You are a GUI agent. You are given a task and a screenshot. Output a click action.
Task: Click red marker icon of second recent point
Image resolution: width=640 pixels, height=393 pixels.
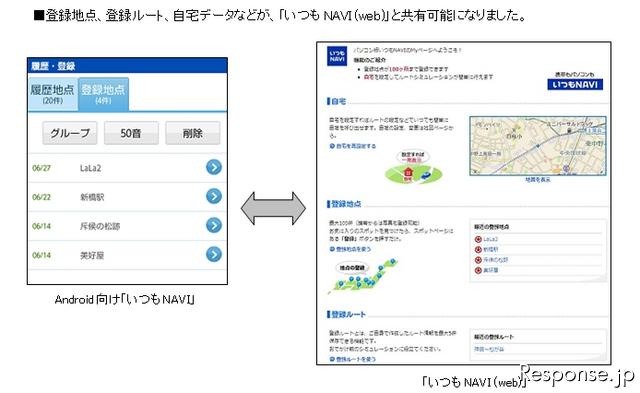pyautogui.click(x=478, y=250)
